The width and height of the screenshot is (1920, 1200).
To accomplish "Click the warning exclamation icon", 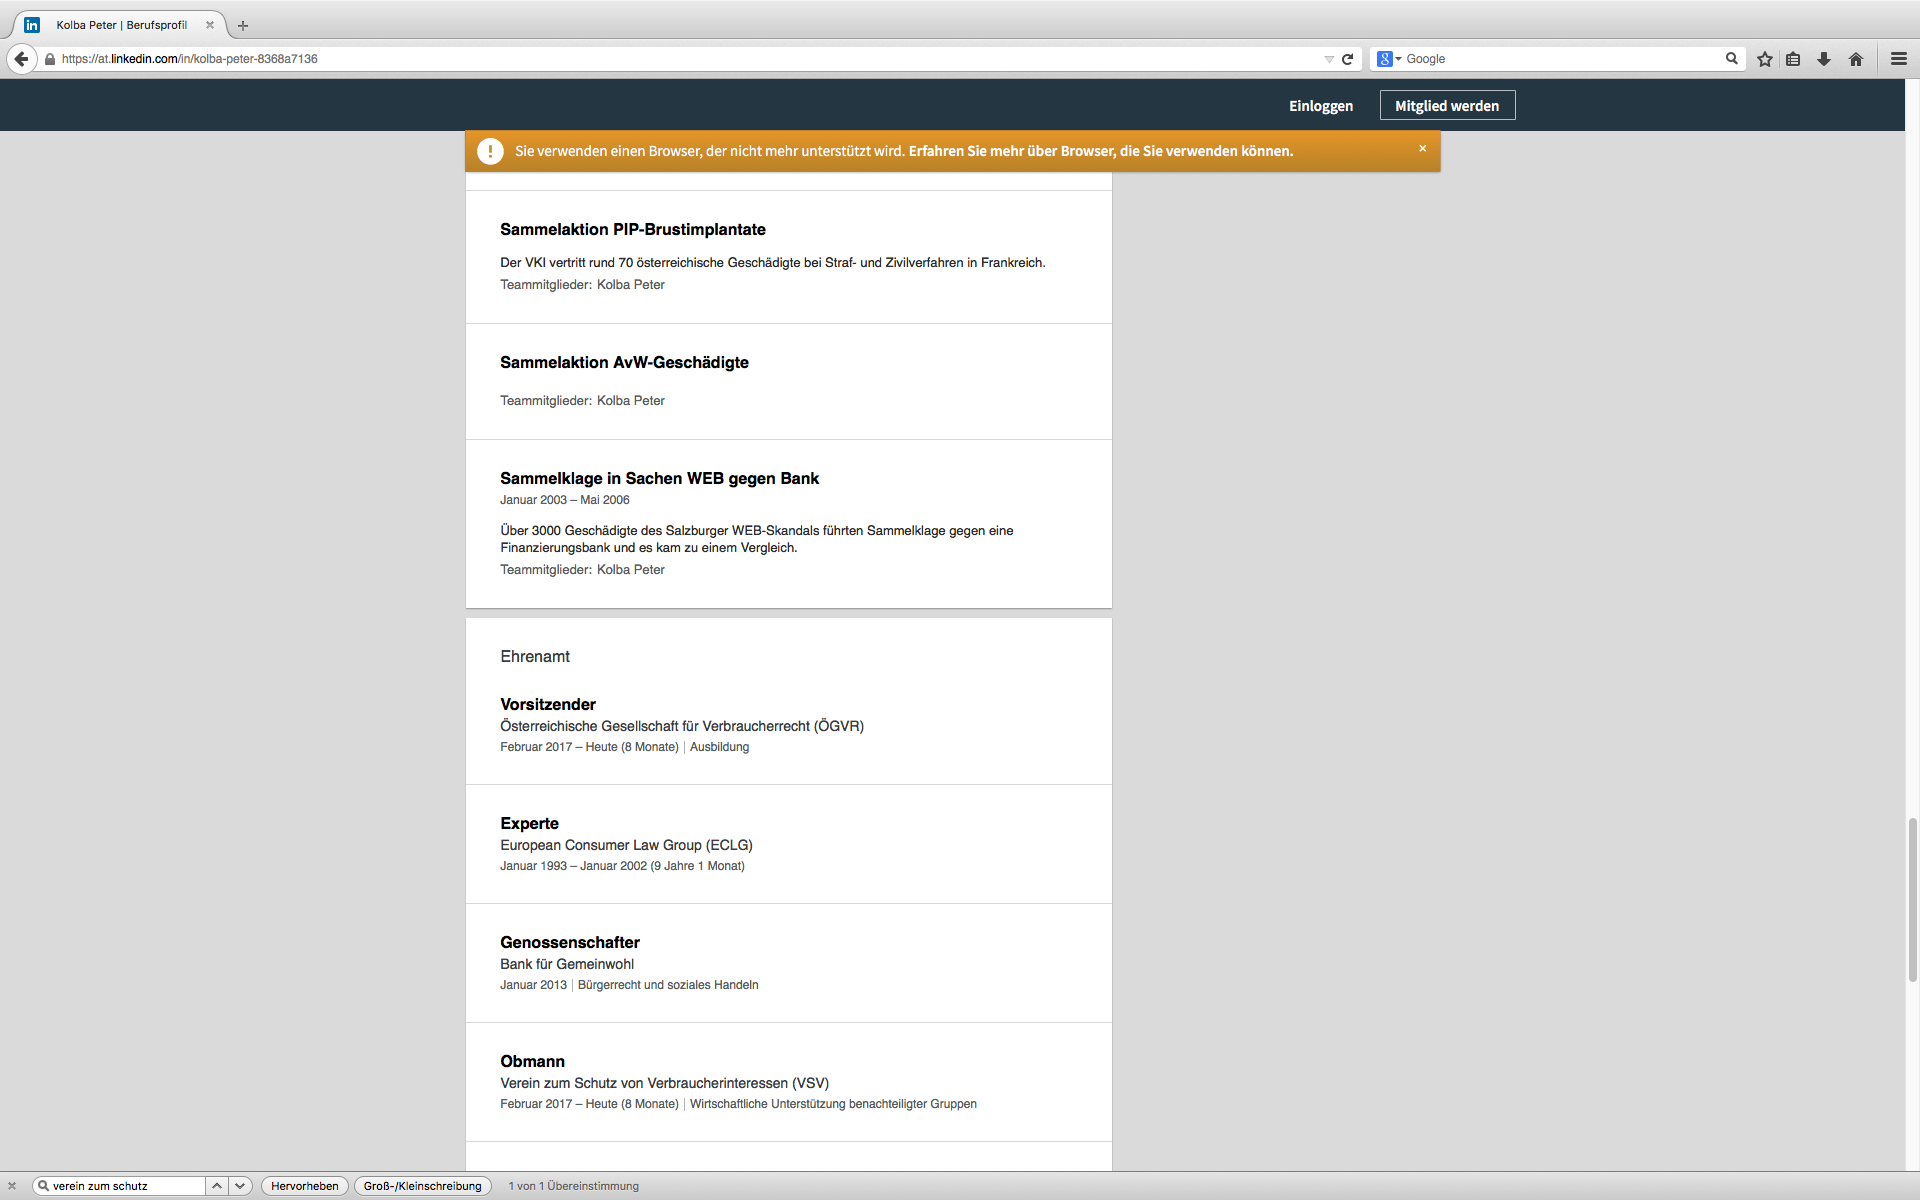I will [x=490, y=151].
